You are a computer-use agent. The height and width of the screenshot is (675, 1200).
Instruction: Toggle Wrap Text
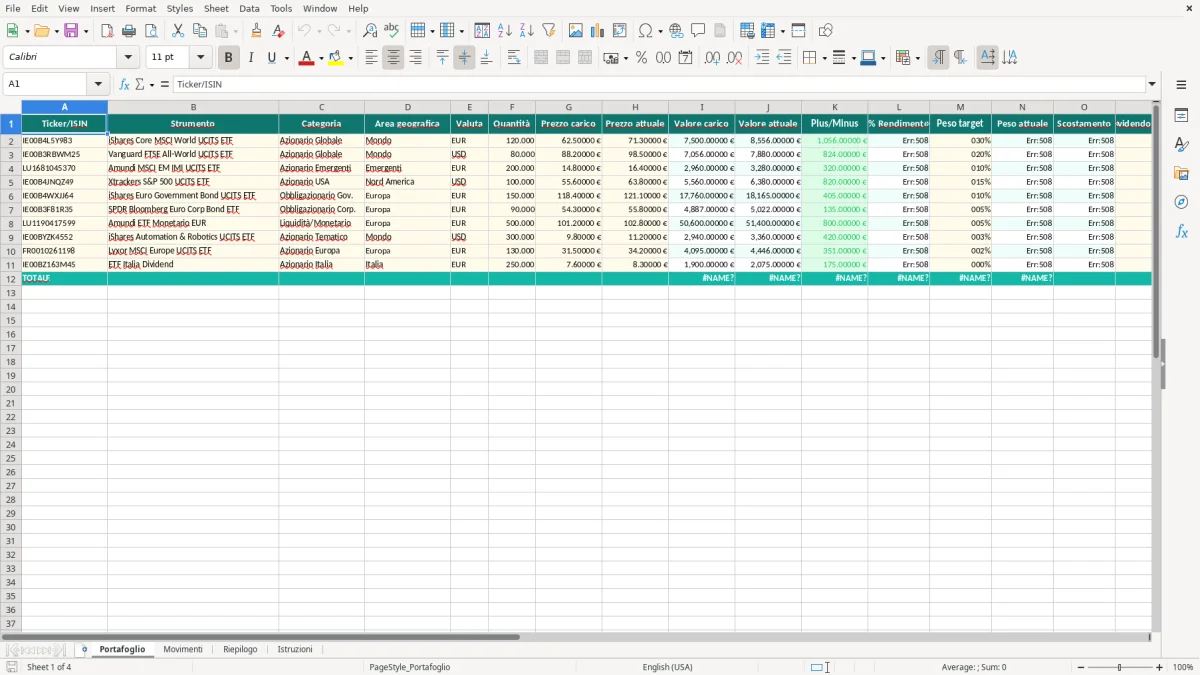pos(514,58)
